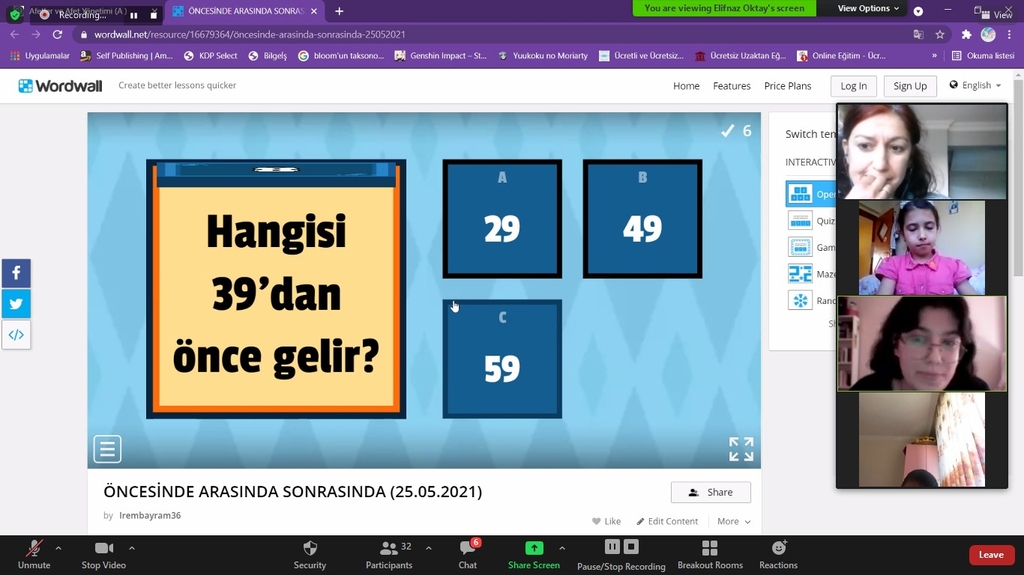The width and height of the screenshot is (1024, 575).
Task: Open the Chrome extensions puzzle icon
Action: [x=966, y=35]
